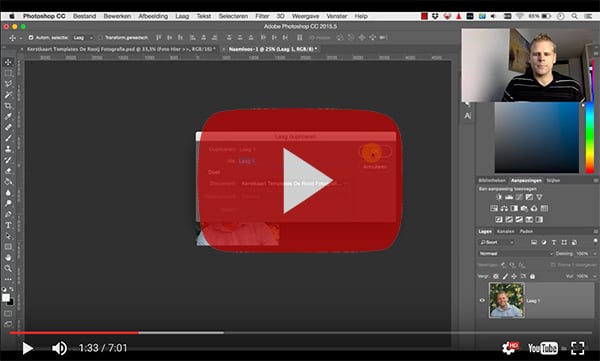Select the Brush tool
The height and width of the screenshot is (361, 600).
click(x=8, y=138)
